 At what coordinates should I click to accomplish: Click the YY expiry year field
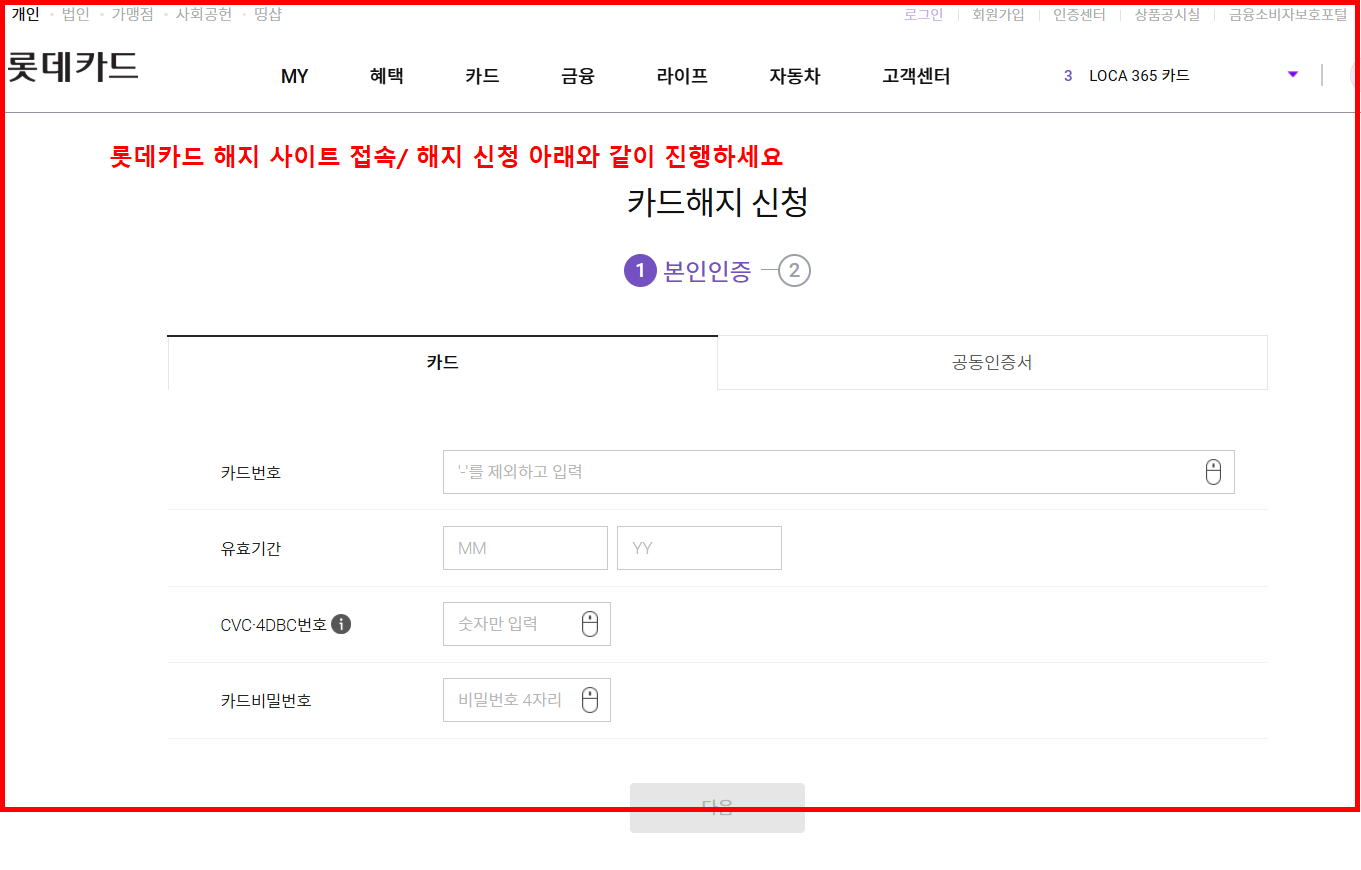[699, 548]
